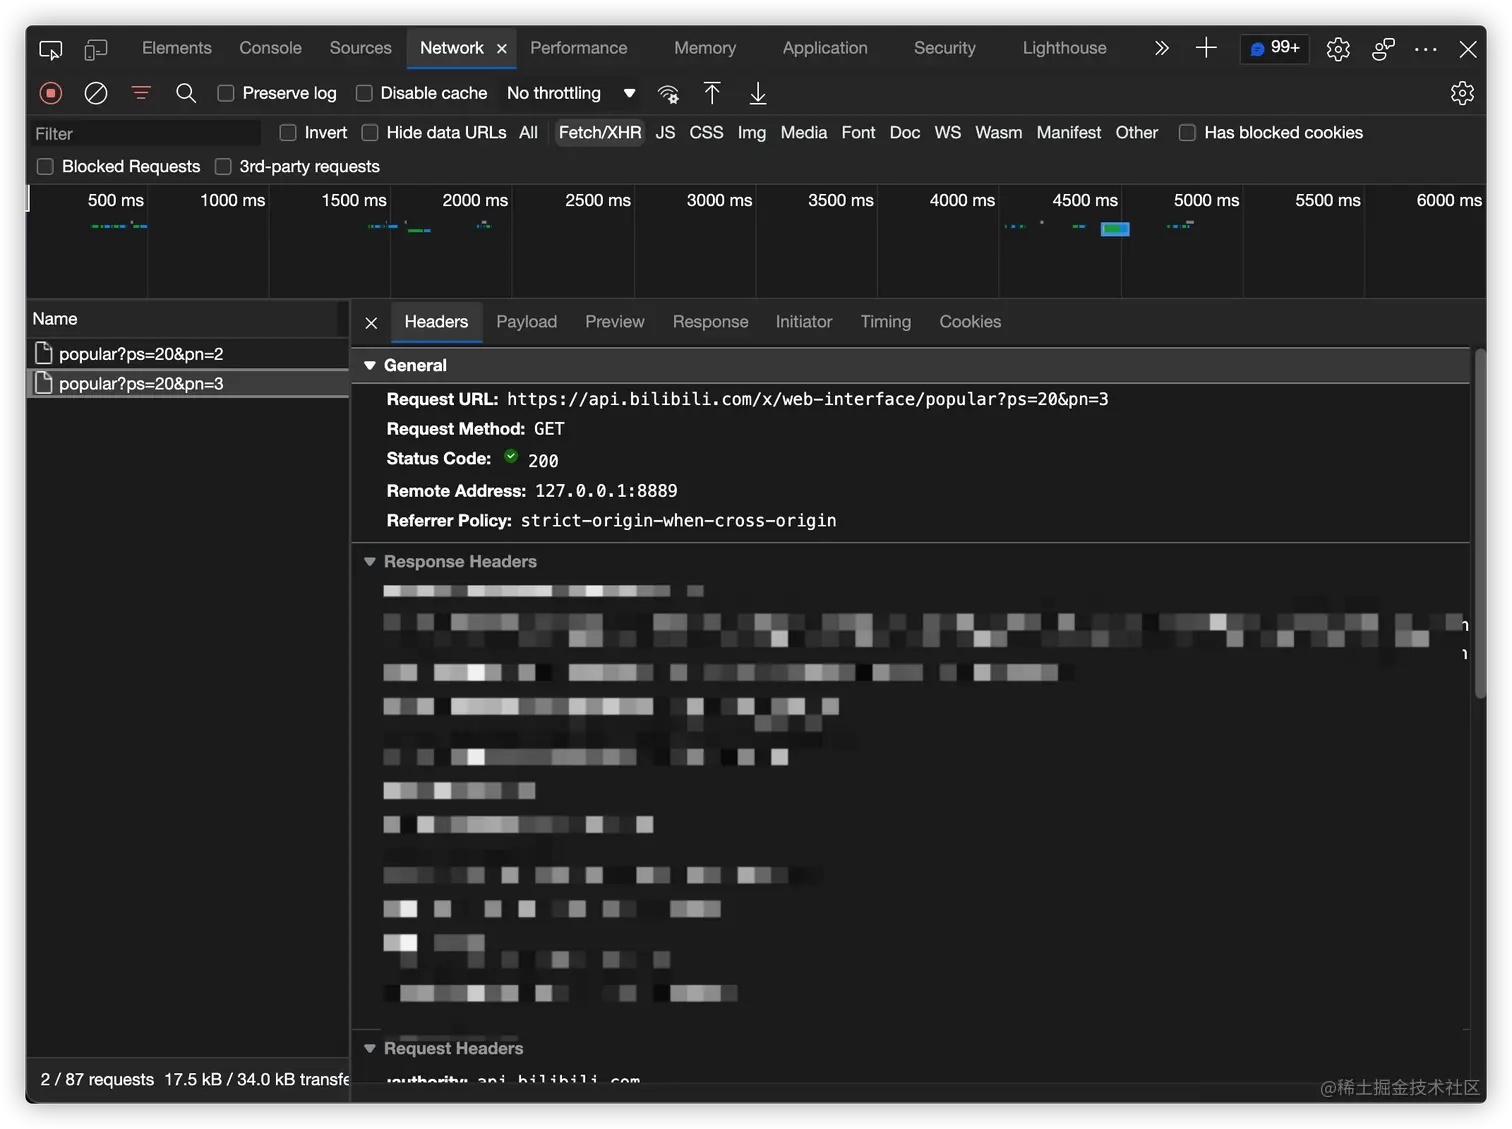Viewport: 1512px width, 1129px height.
Task: Focus the Filter text field
Action: click(x=145, y=133)
